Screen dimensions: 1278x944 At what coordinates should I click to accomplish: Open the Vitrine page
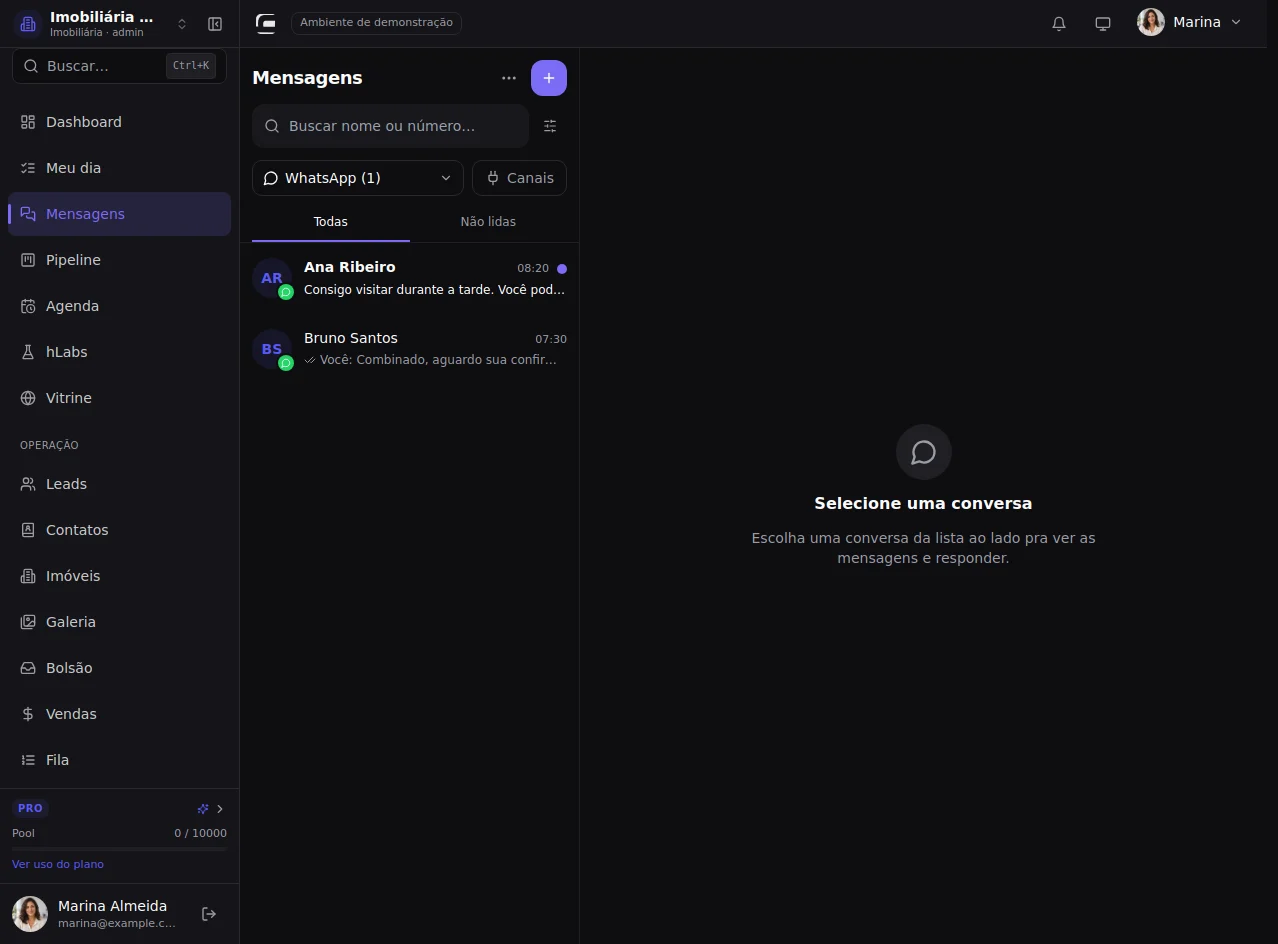click(119, 398)
